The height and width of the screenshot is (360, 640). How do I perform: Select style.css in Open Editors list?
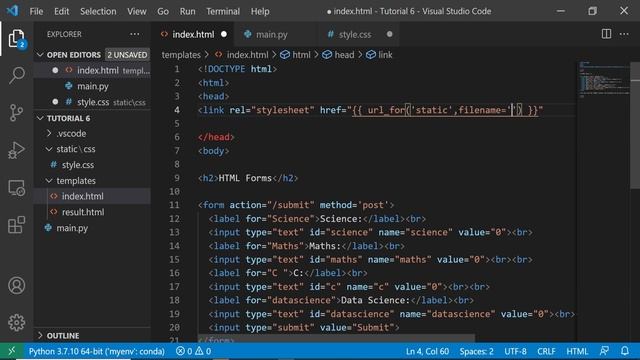click(x=93, y=102)
